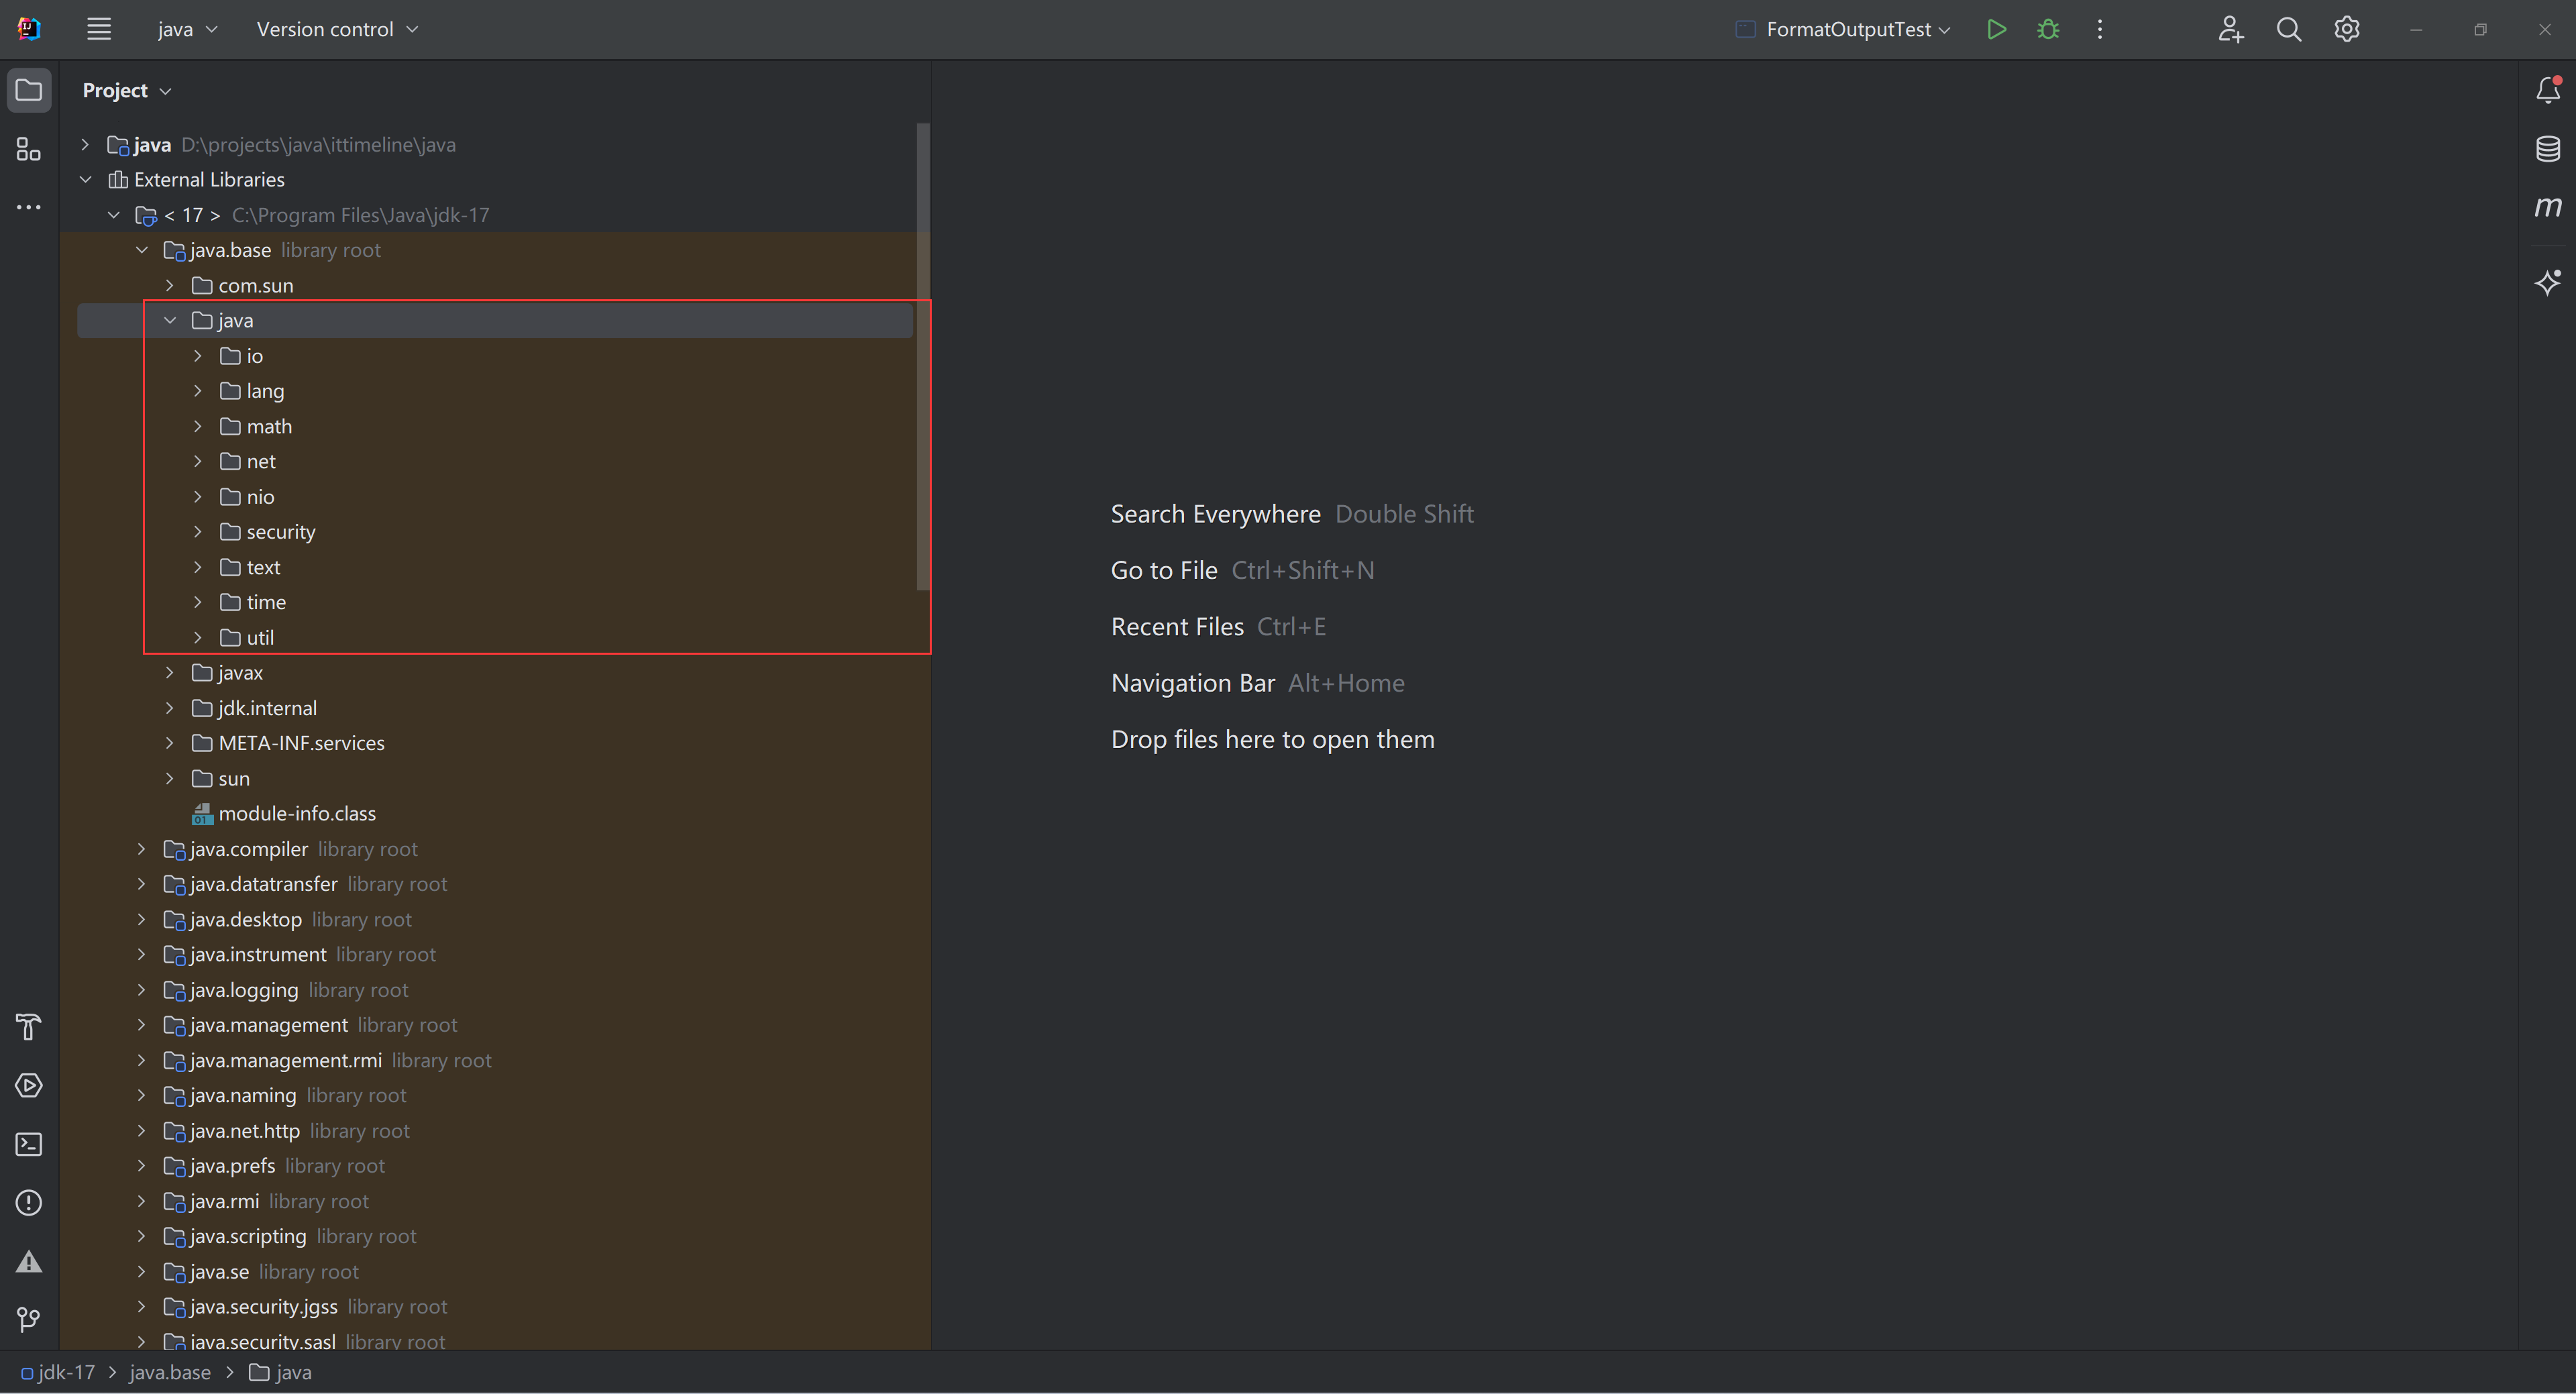Image resolution: width=2576 pixels, height=1394 pixels.
Task: Open more run actions menu
Action: pos(2100,29)
